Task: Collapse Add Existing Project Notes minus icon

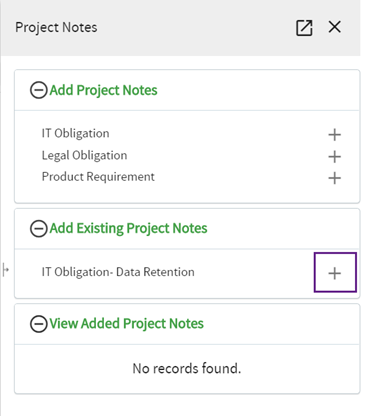Action: [x=39, y=229]
